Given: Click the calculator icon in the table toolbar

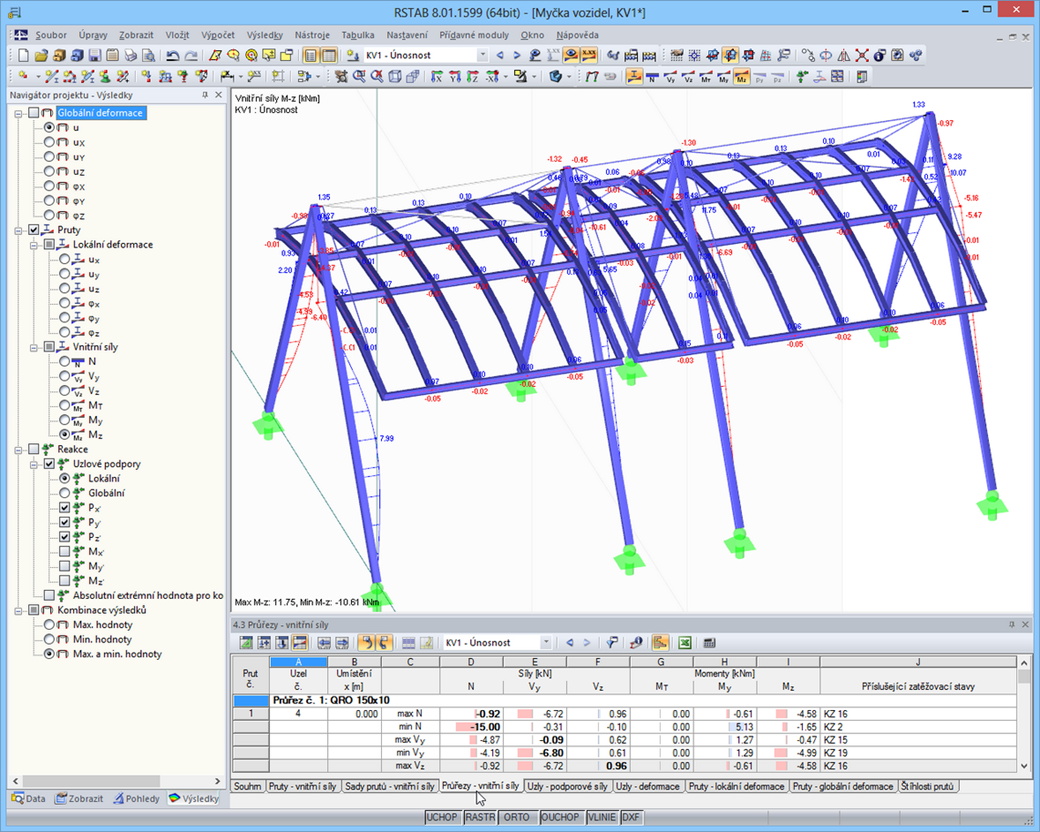Looking at the screenshot, I should (x=709, y=642).
